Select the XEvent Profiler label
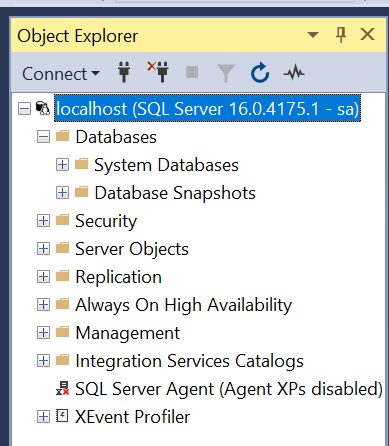This screenshot has width=389, height=446. tap(133, 417)
